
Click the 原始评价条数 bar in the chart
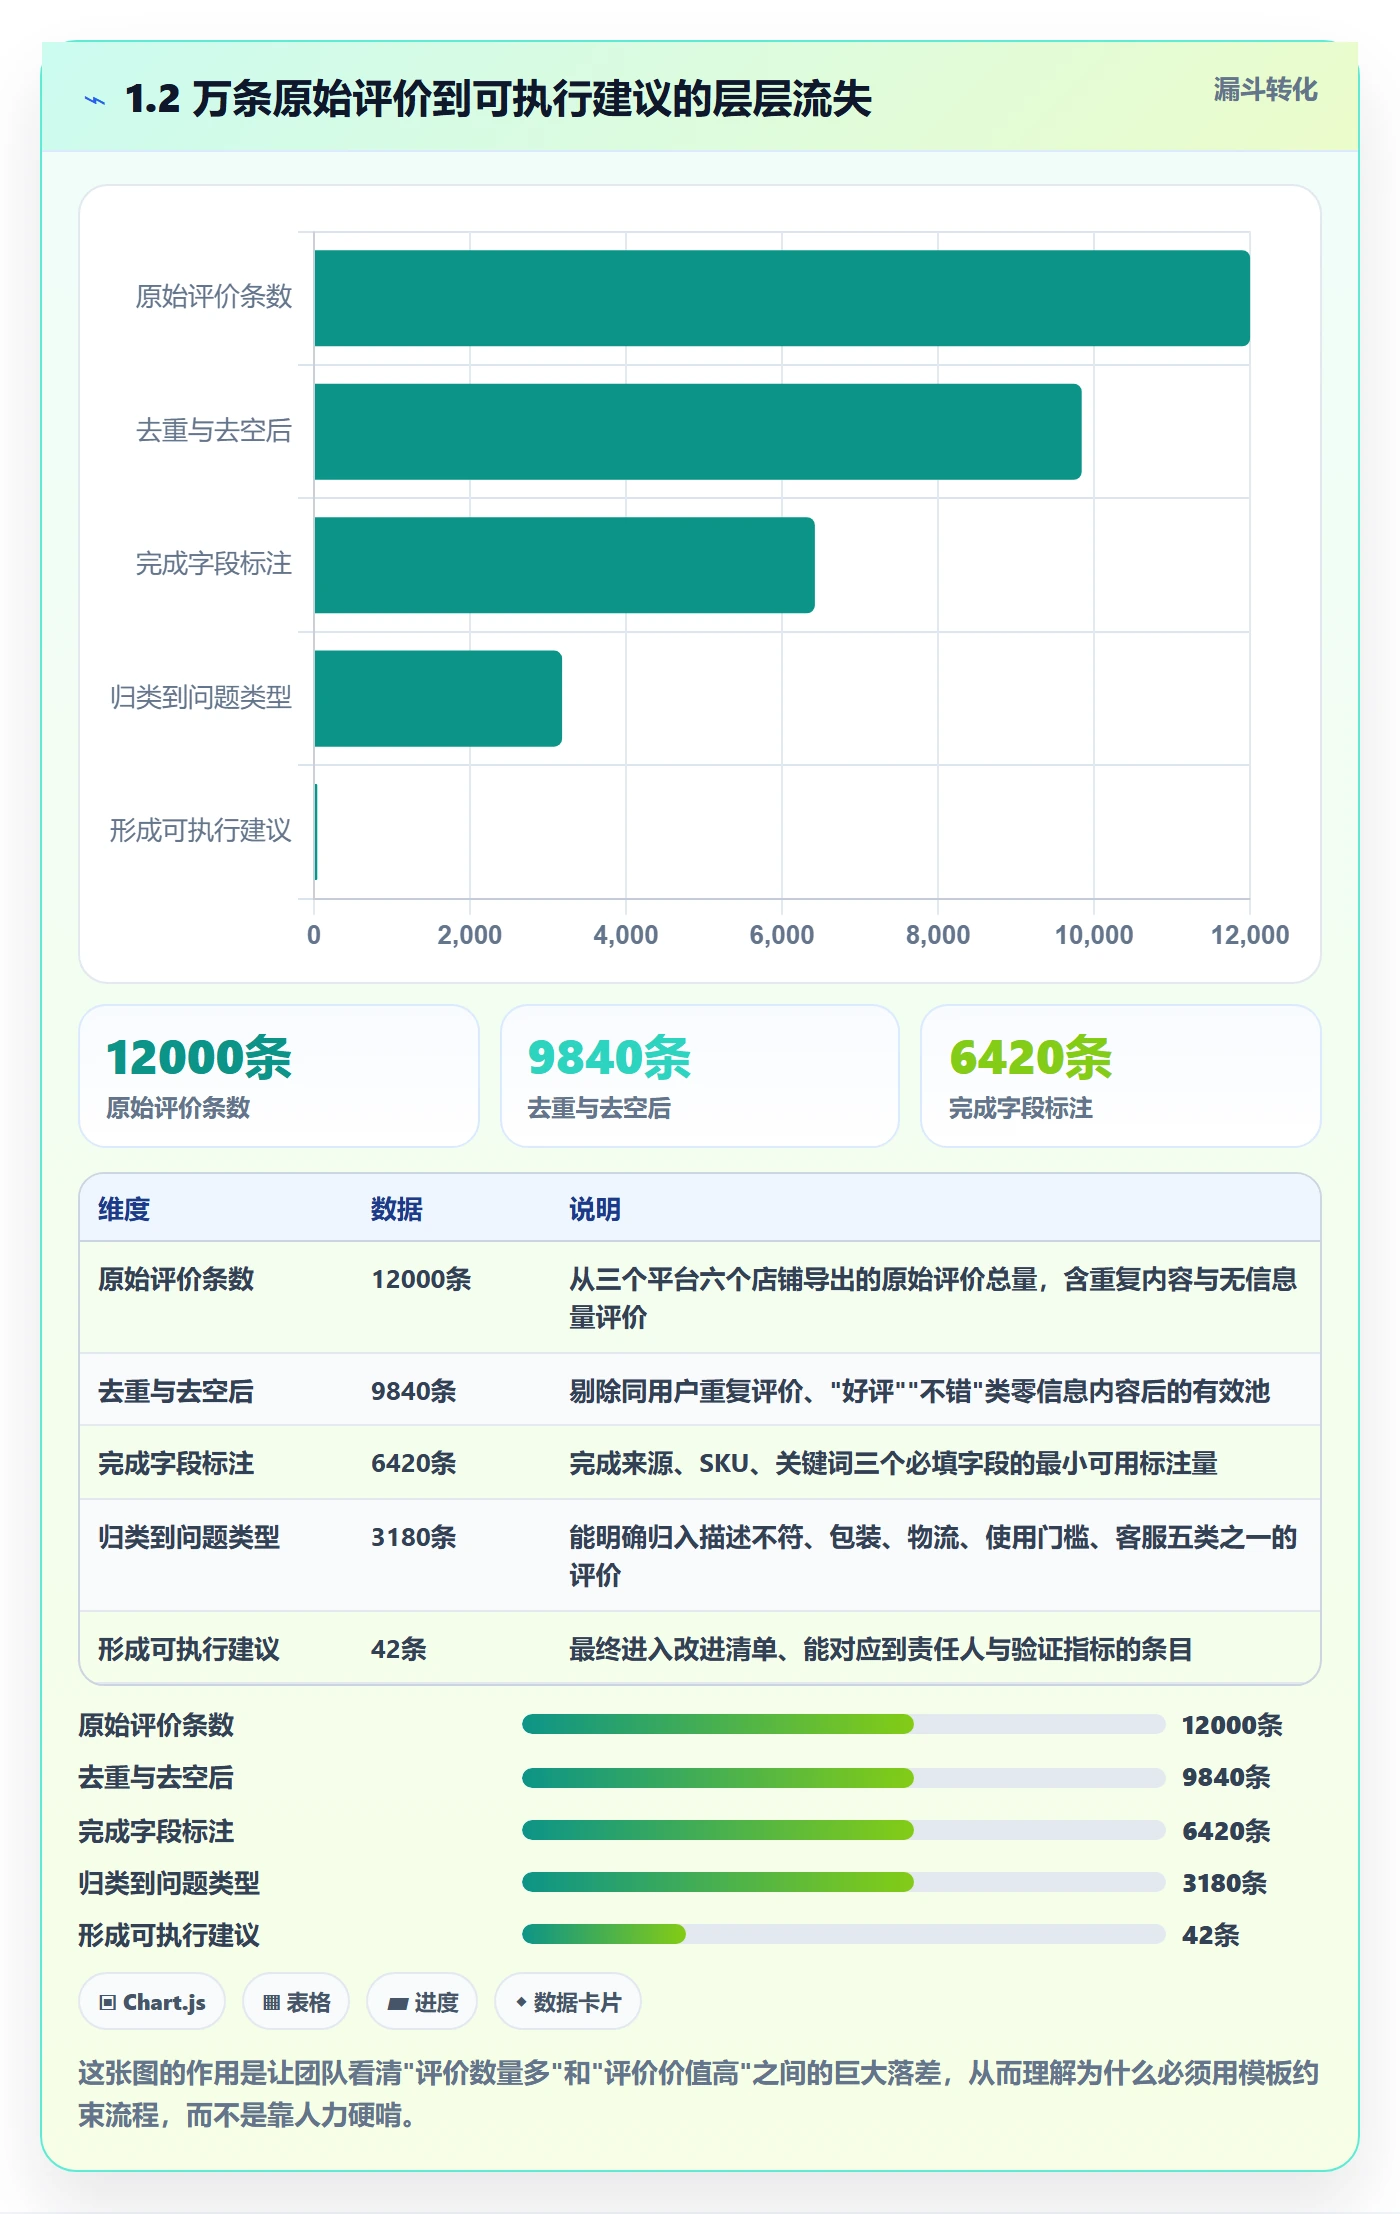(x=782, y=298)
